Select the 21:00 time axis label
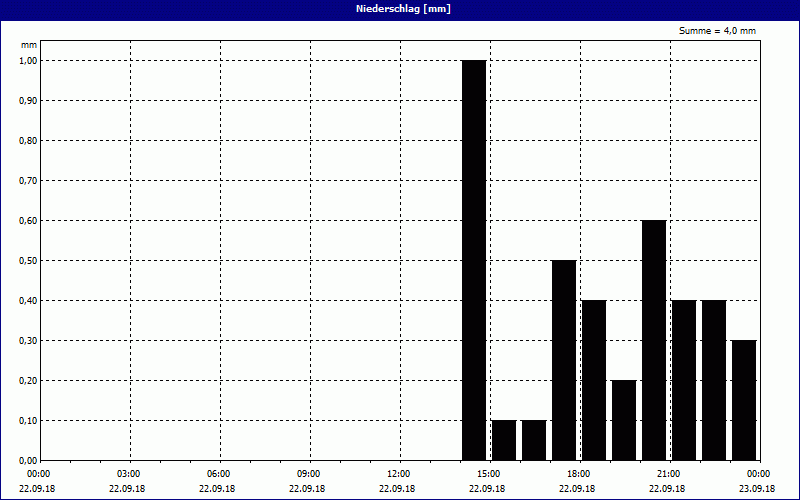Image resolution: width=800 pixels, height=500 pixels. click(x=668, y=474)
